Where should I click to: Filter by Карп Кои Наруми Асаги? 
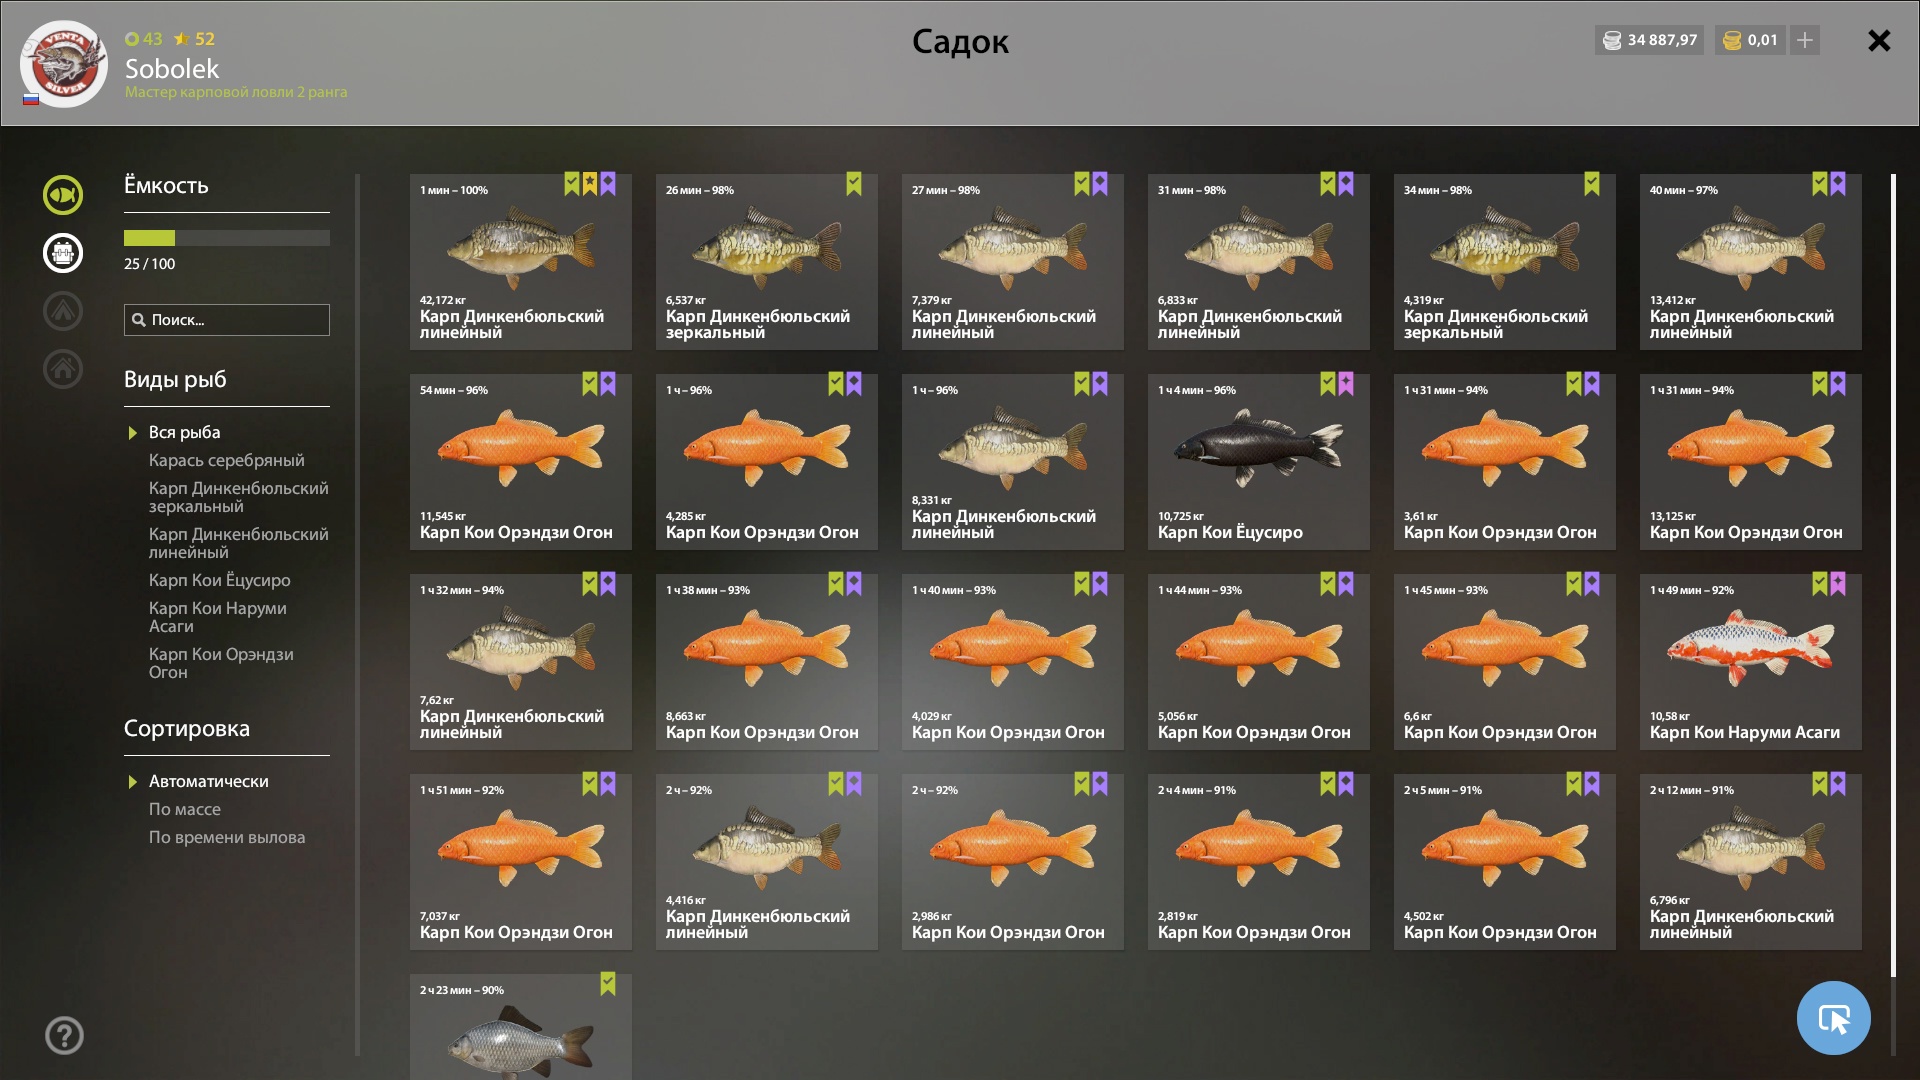click(218, 617)
